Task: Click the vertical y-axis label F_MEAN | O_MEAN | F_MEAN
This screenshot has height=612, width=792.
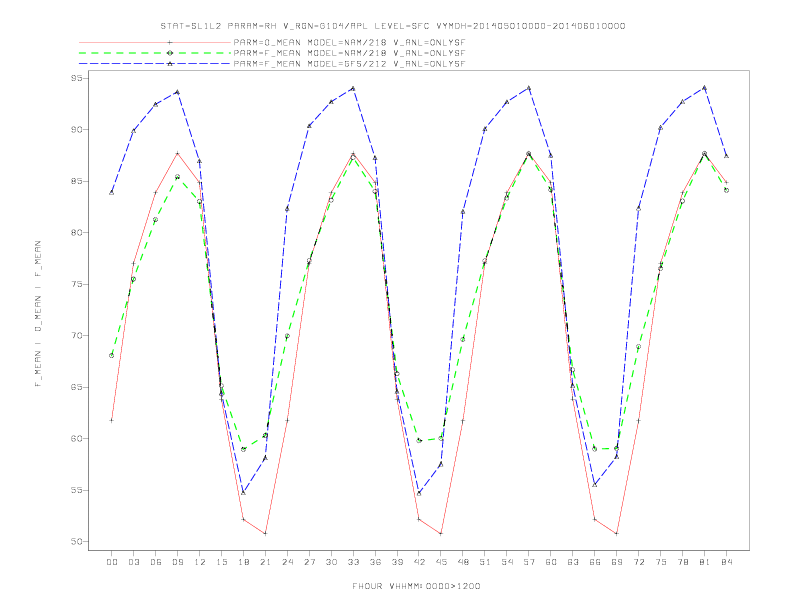Action: coord(38,314)
